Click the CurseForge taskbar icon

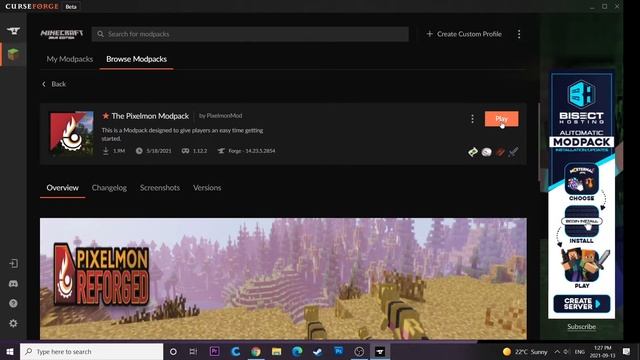[x=380, y=351]
